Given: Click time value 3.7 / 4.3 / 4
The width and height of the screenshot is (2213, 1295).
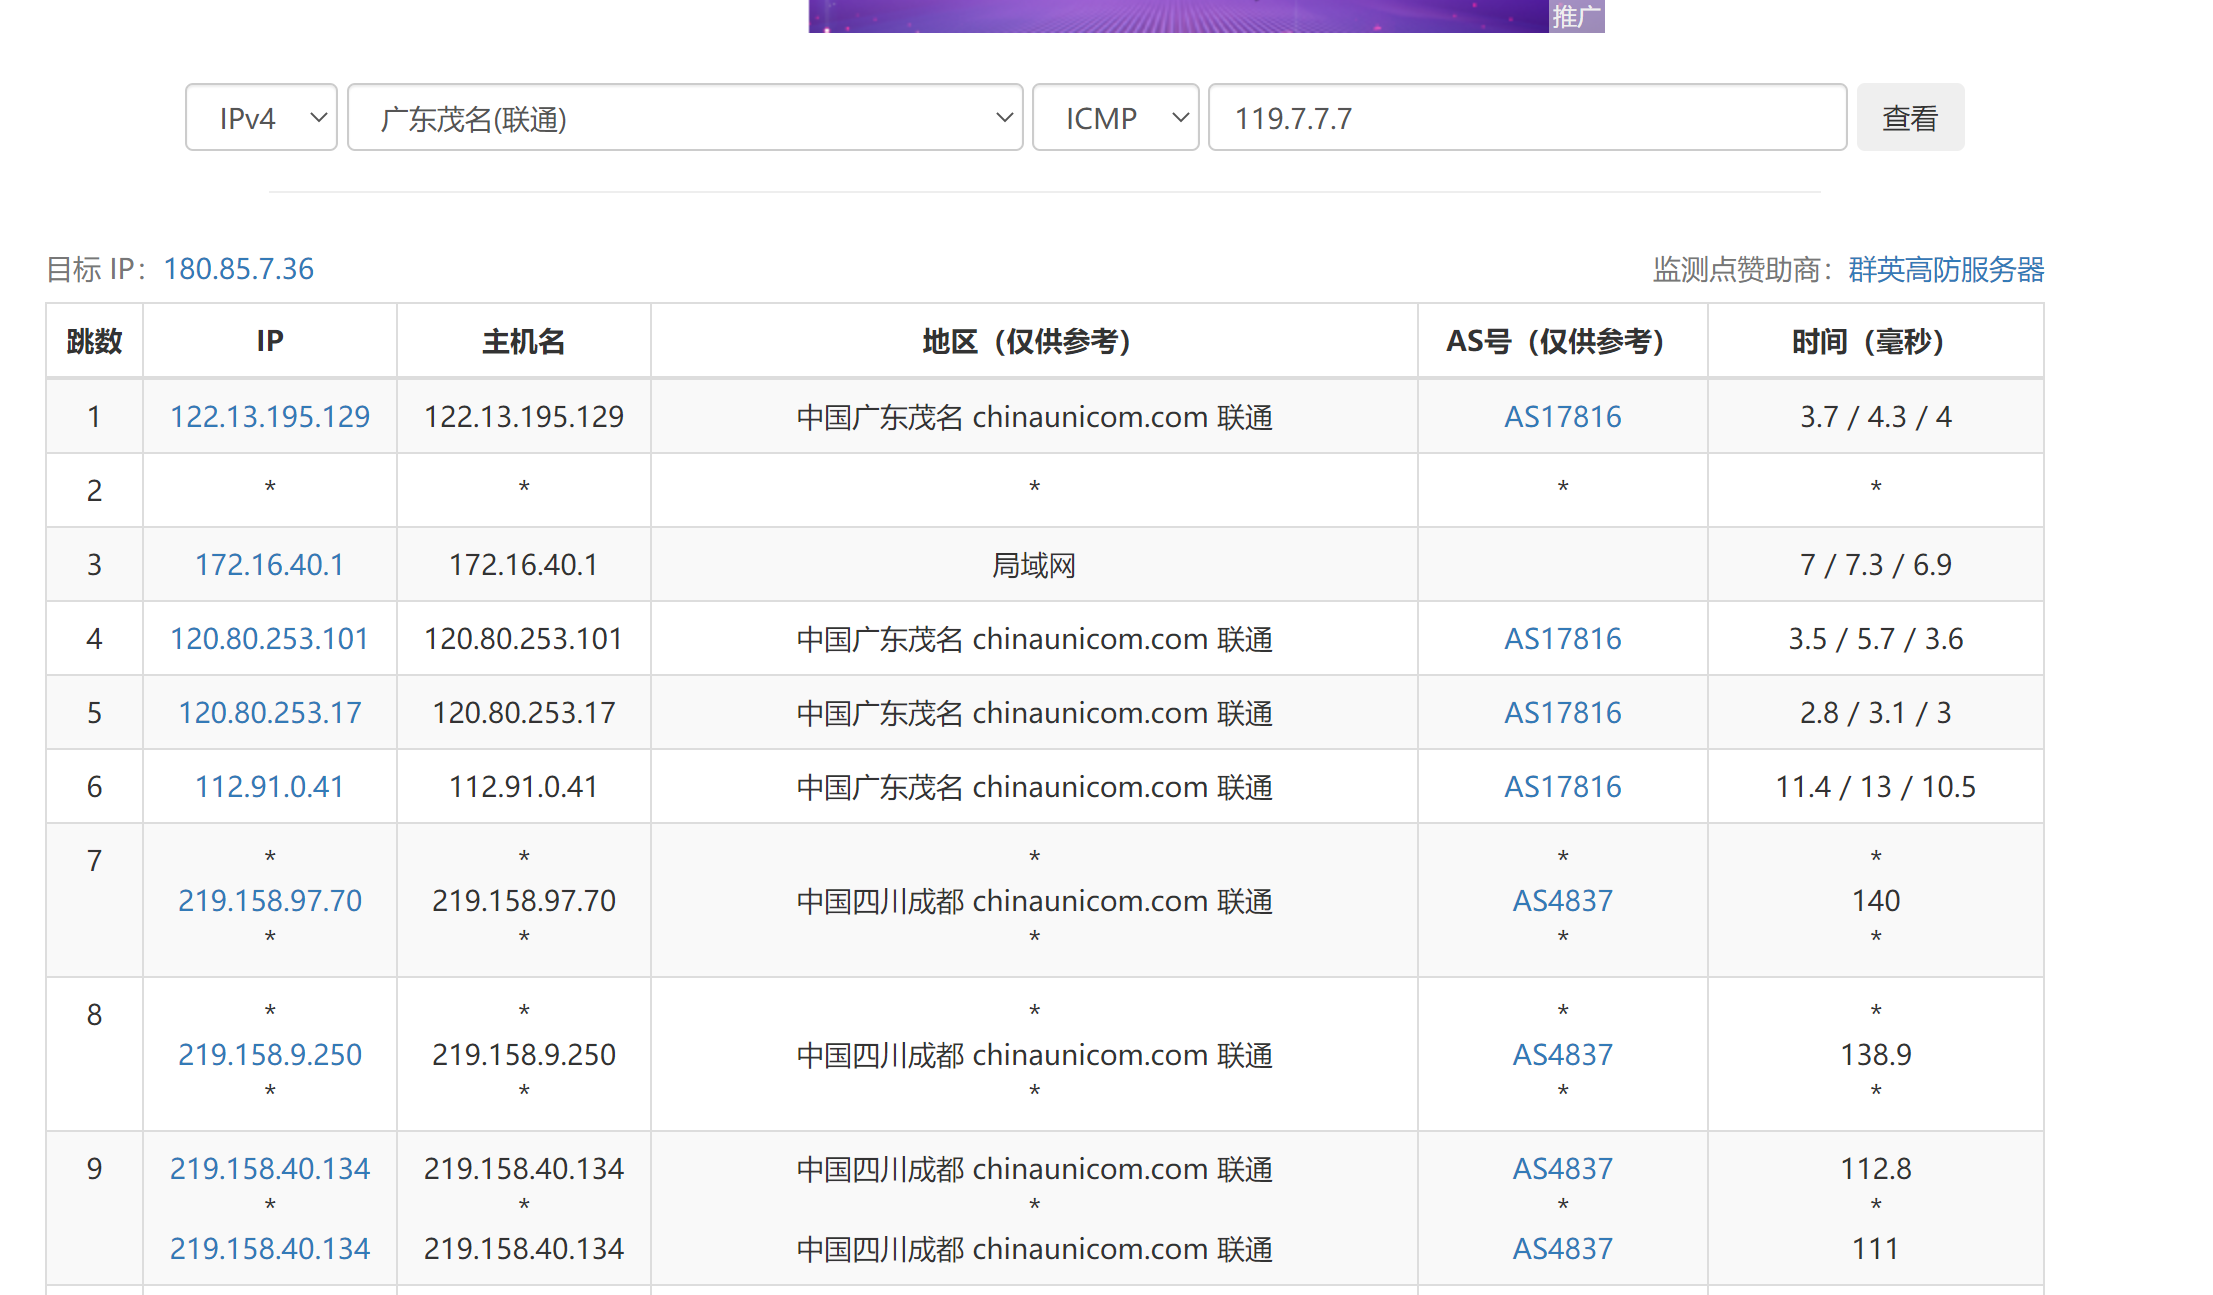Looking at the screenshot, I should tap(1876, 416).
